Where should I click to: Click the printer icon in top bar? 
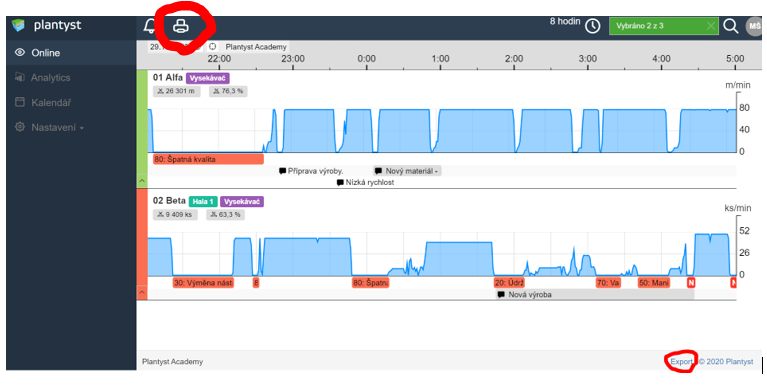point(180,26)
